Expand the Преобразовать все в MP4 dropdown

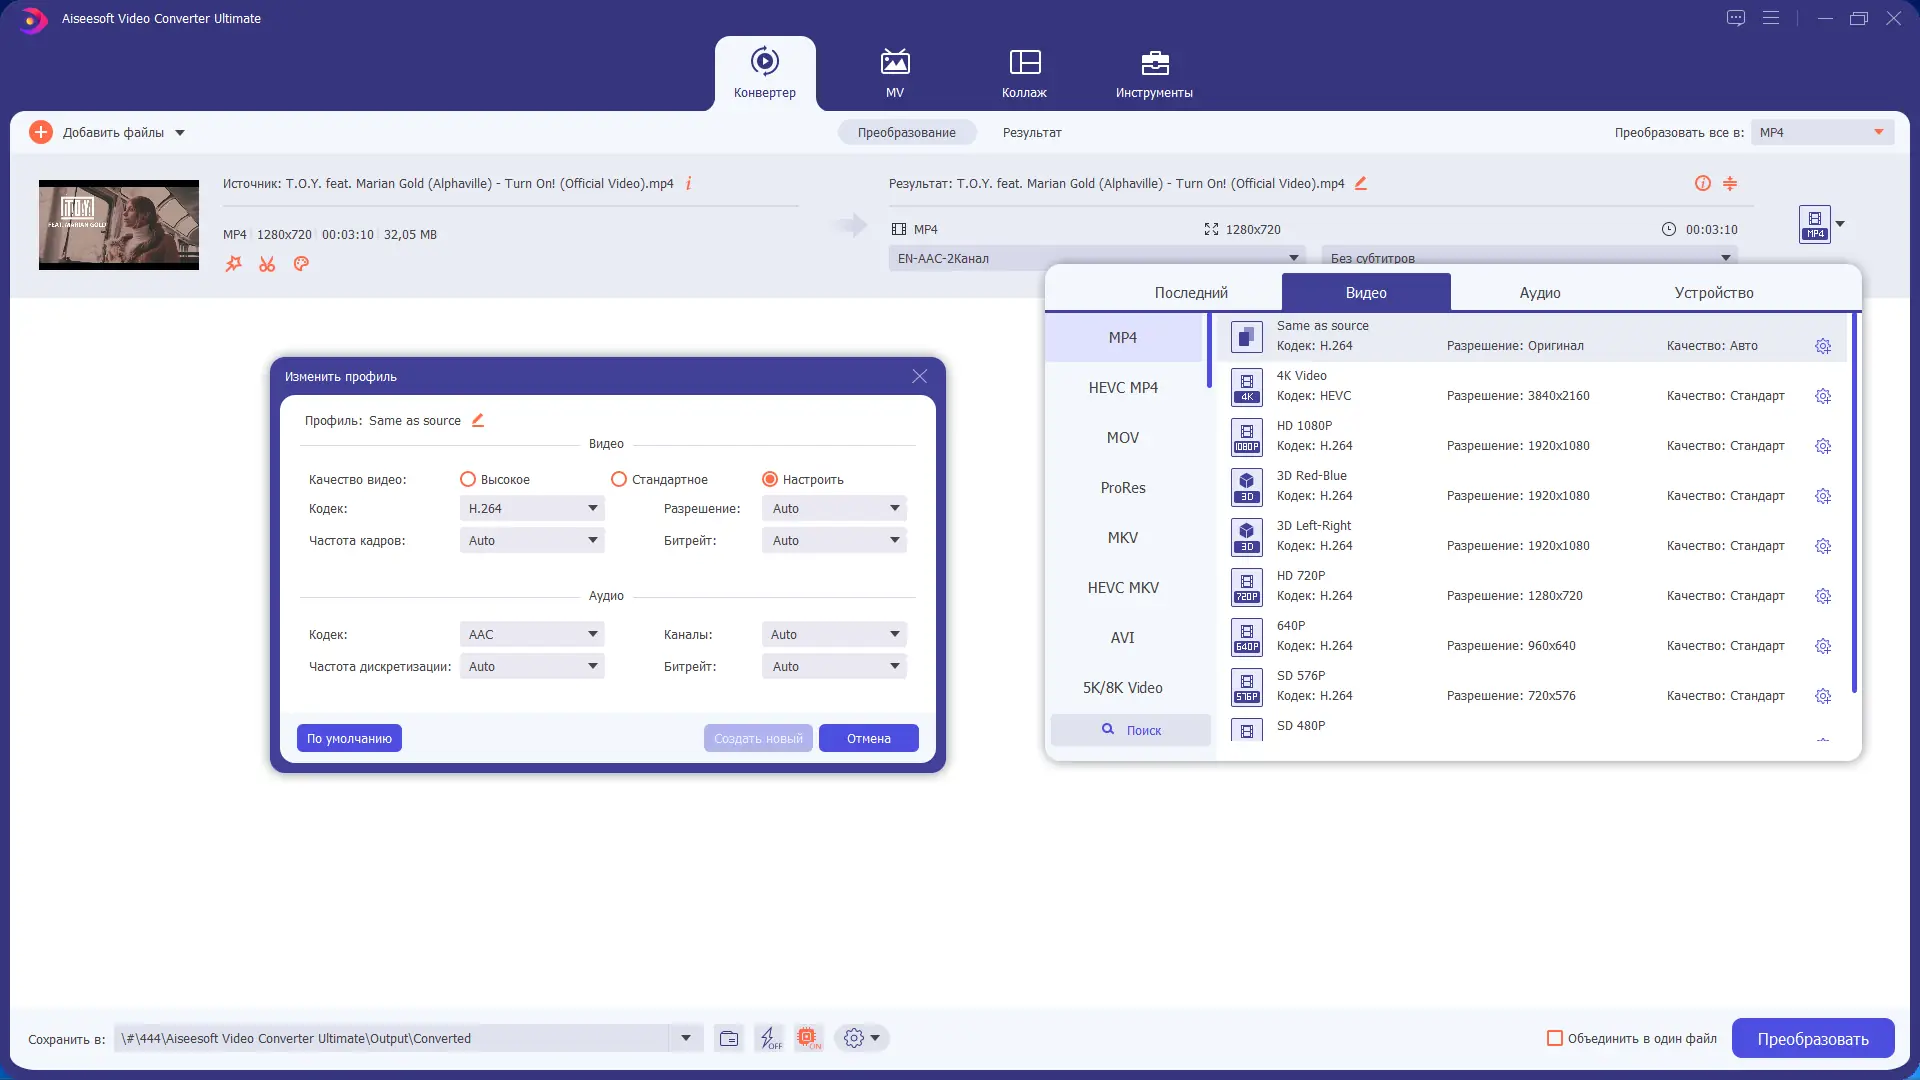click(1822, 132)
